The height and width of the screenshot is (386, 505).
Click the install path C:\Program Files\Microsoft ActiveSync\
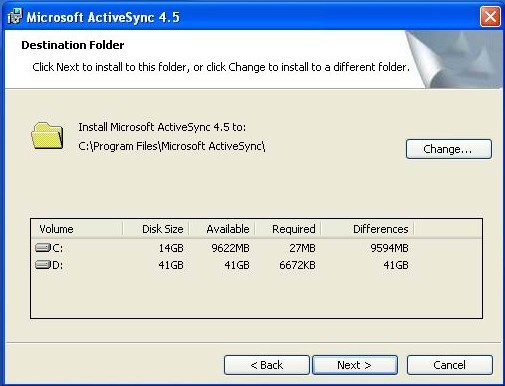pyautogui.click(x=172, y=146)
